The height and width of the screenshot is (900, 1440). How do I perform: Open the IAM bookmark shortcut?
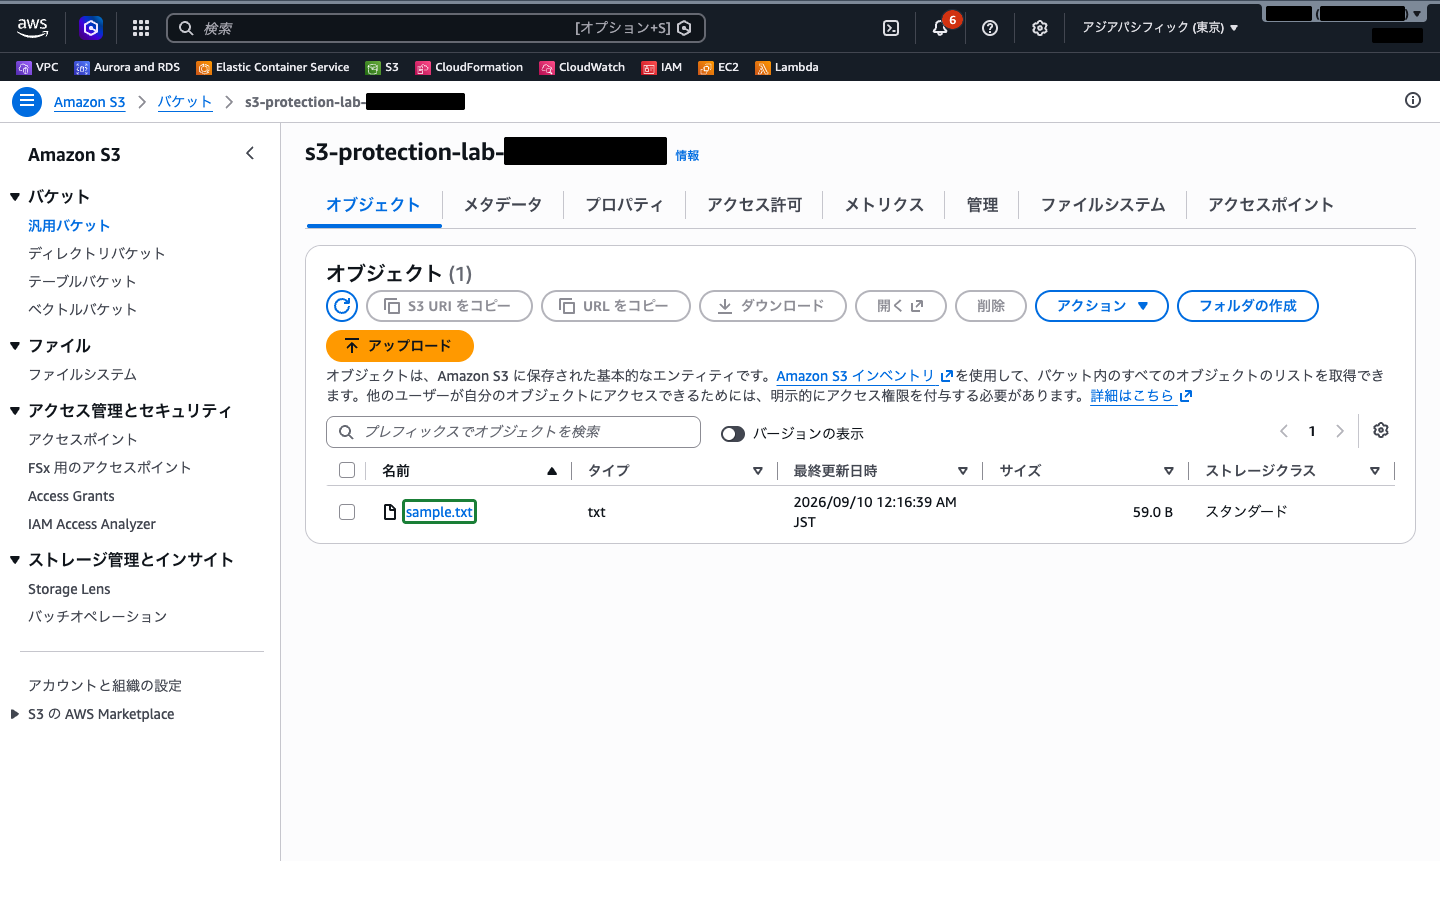[x=662, y=67]
